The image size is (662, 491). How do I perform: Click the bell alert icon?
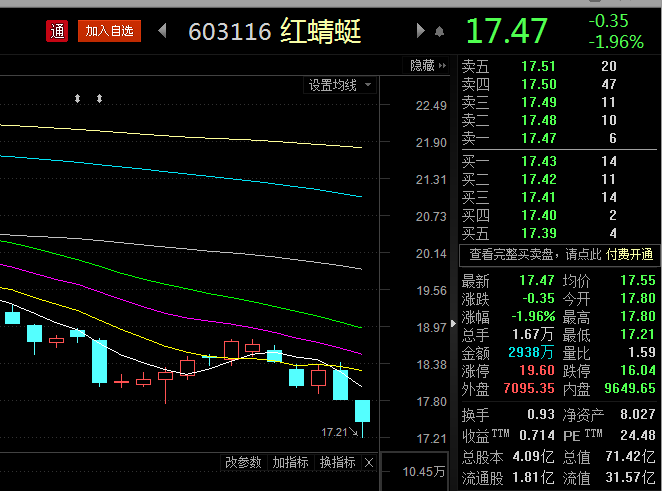coord(440,32)
